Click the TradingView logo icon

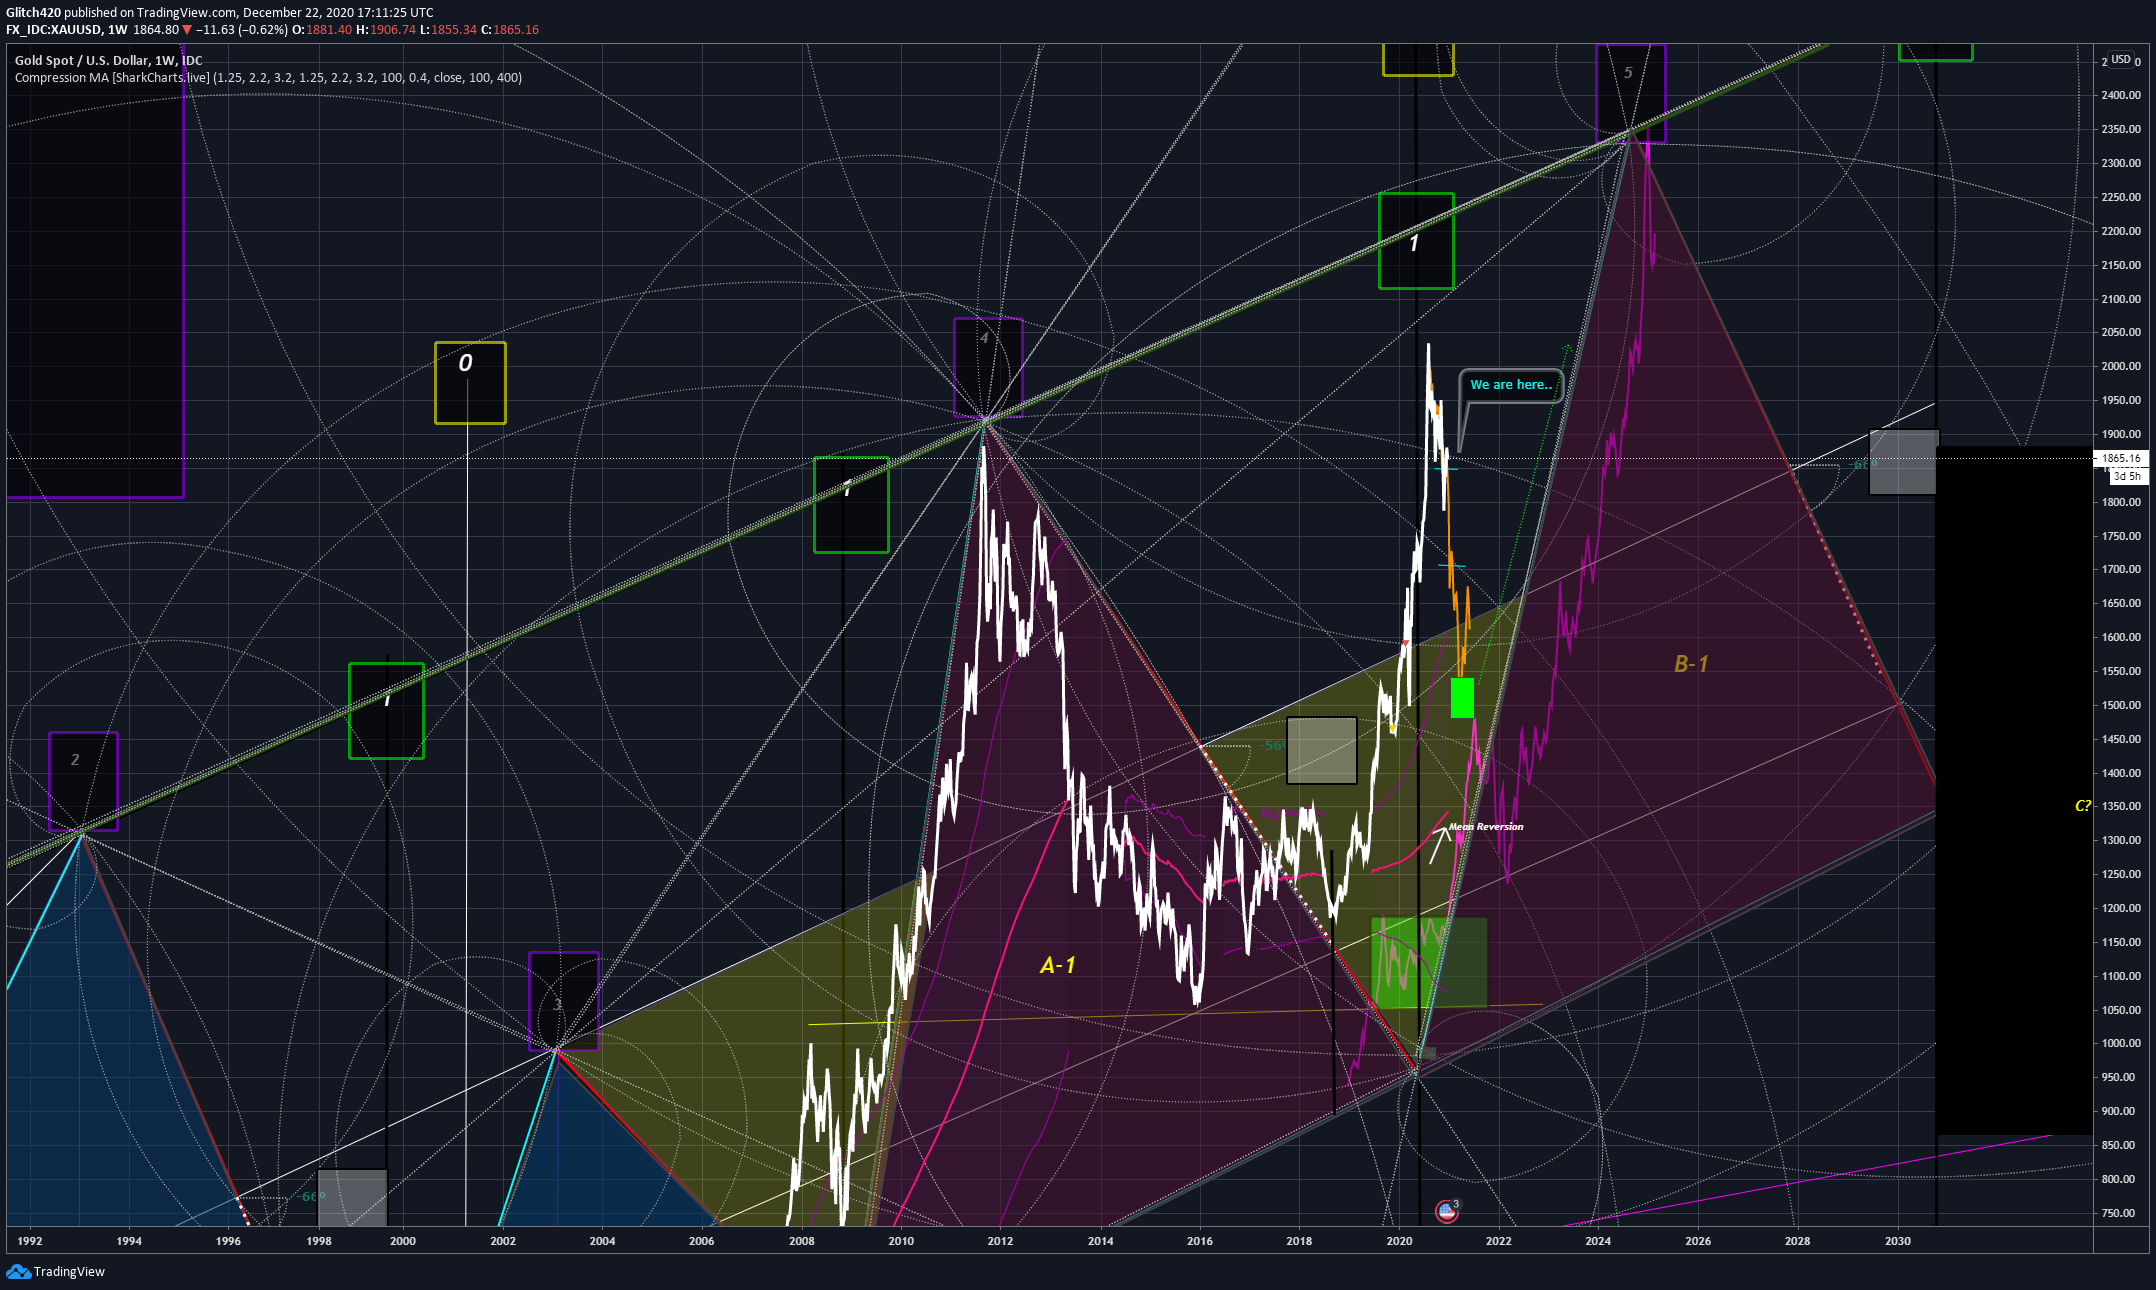tap(18, 1271)
